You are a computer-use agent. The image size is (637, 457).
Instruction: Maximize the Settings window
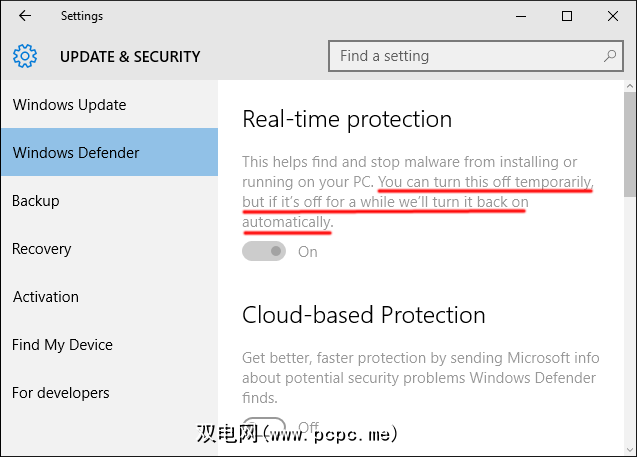[x=567, y=16]
